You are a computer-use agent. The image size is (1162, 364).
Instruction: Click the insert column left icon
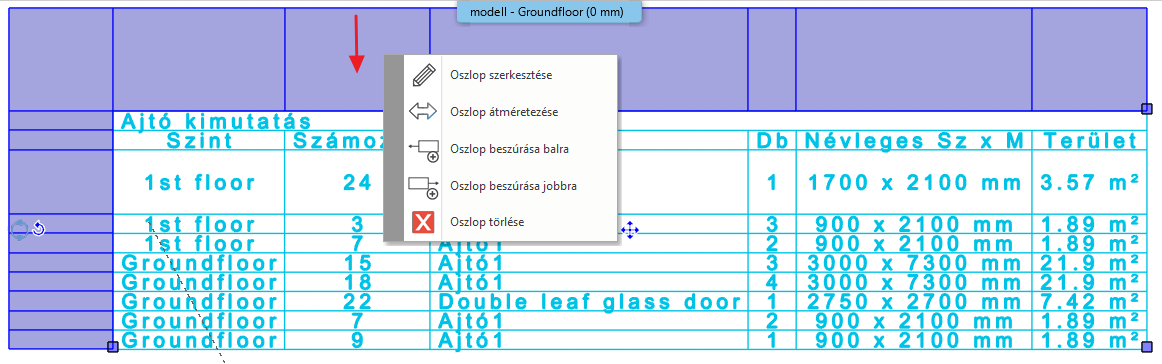pyautogui.click(x=423, y=150)
